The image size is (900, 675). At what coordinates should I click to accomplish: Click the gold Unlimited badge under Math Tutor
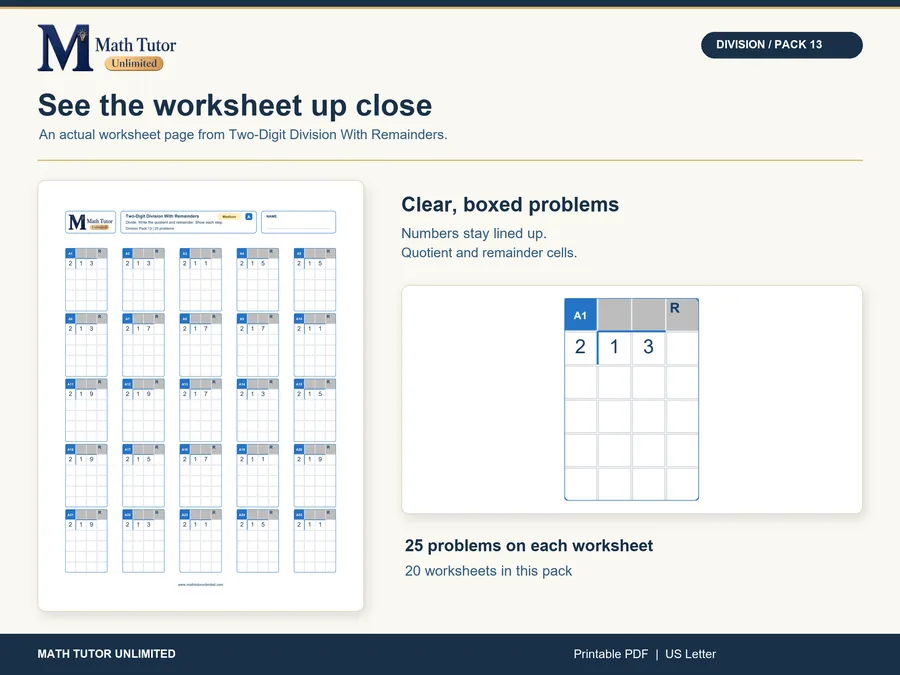click(134, 63)
